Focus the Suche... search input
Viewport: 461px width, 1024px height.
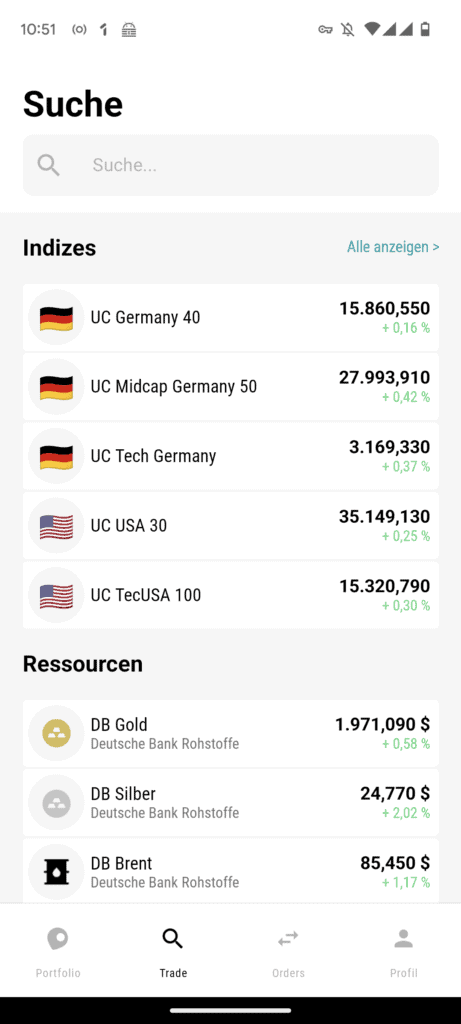pyautogui.click(x=230, y=165)
